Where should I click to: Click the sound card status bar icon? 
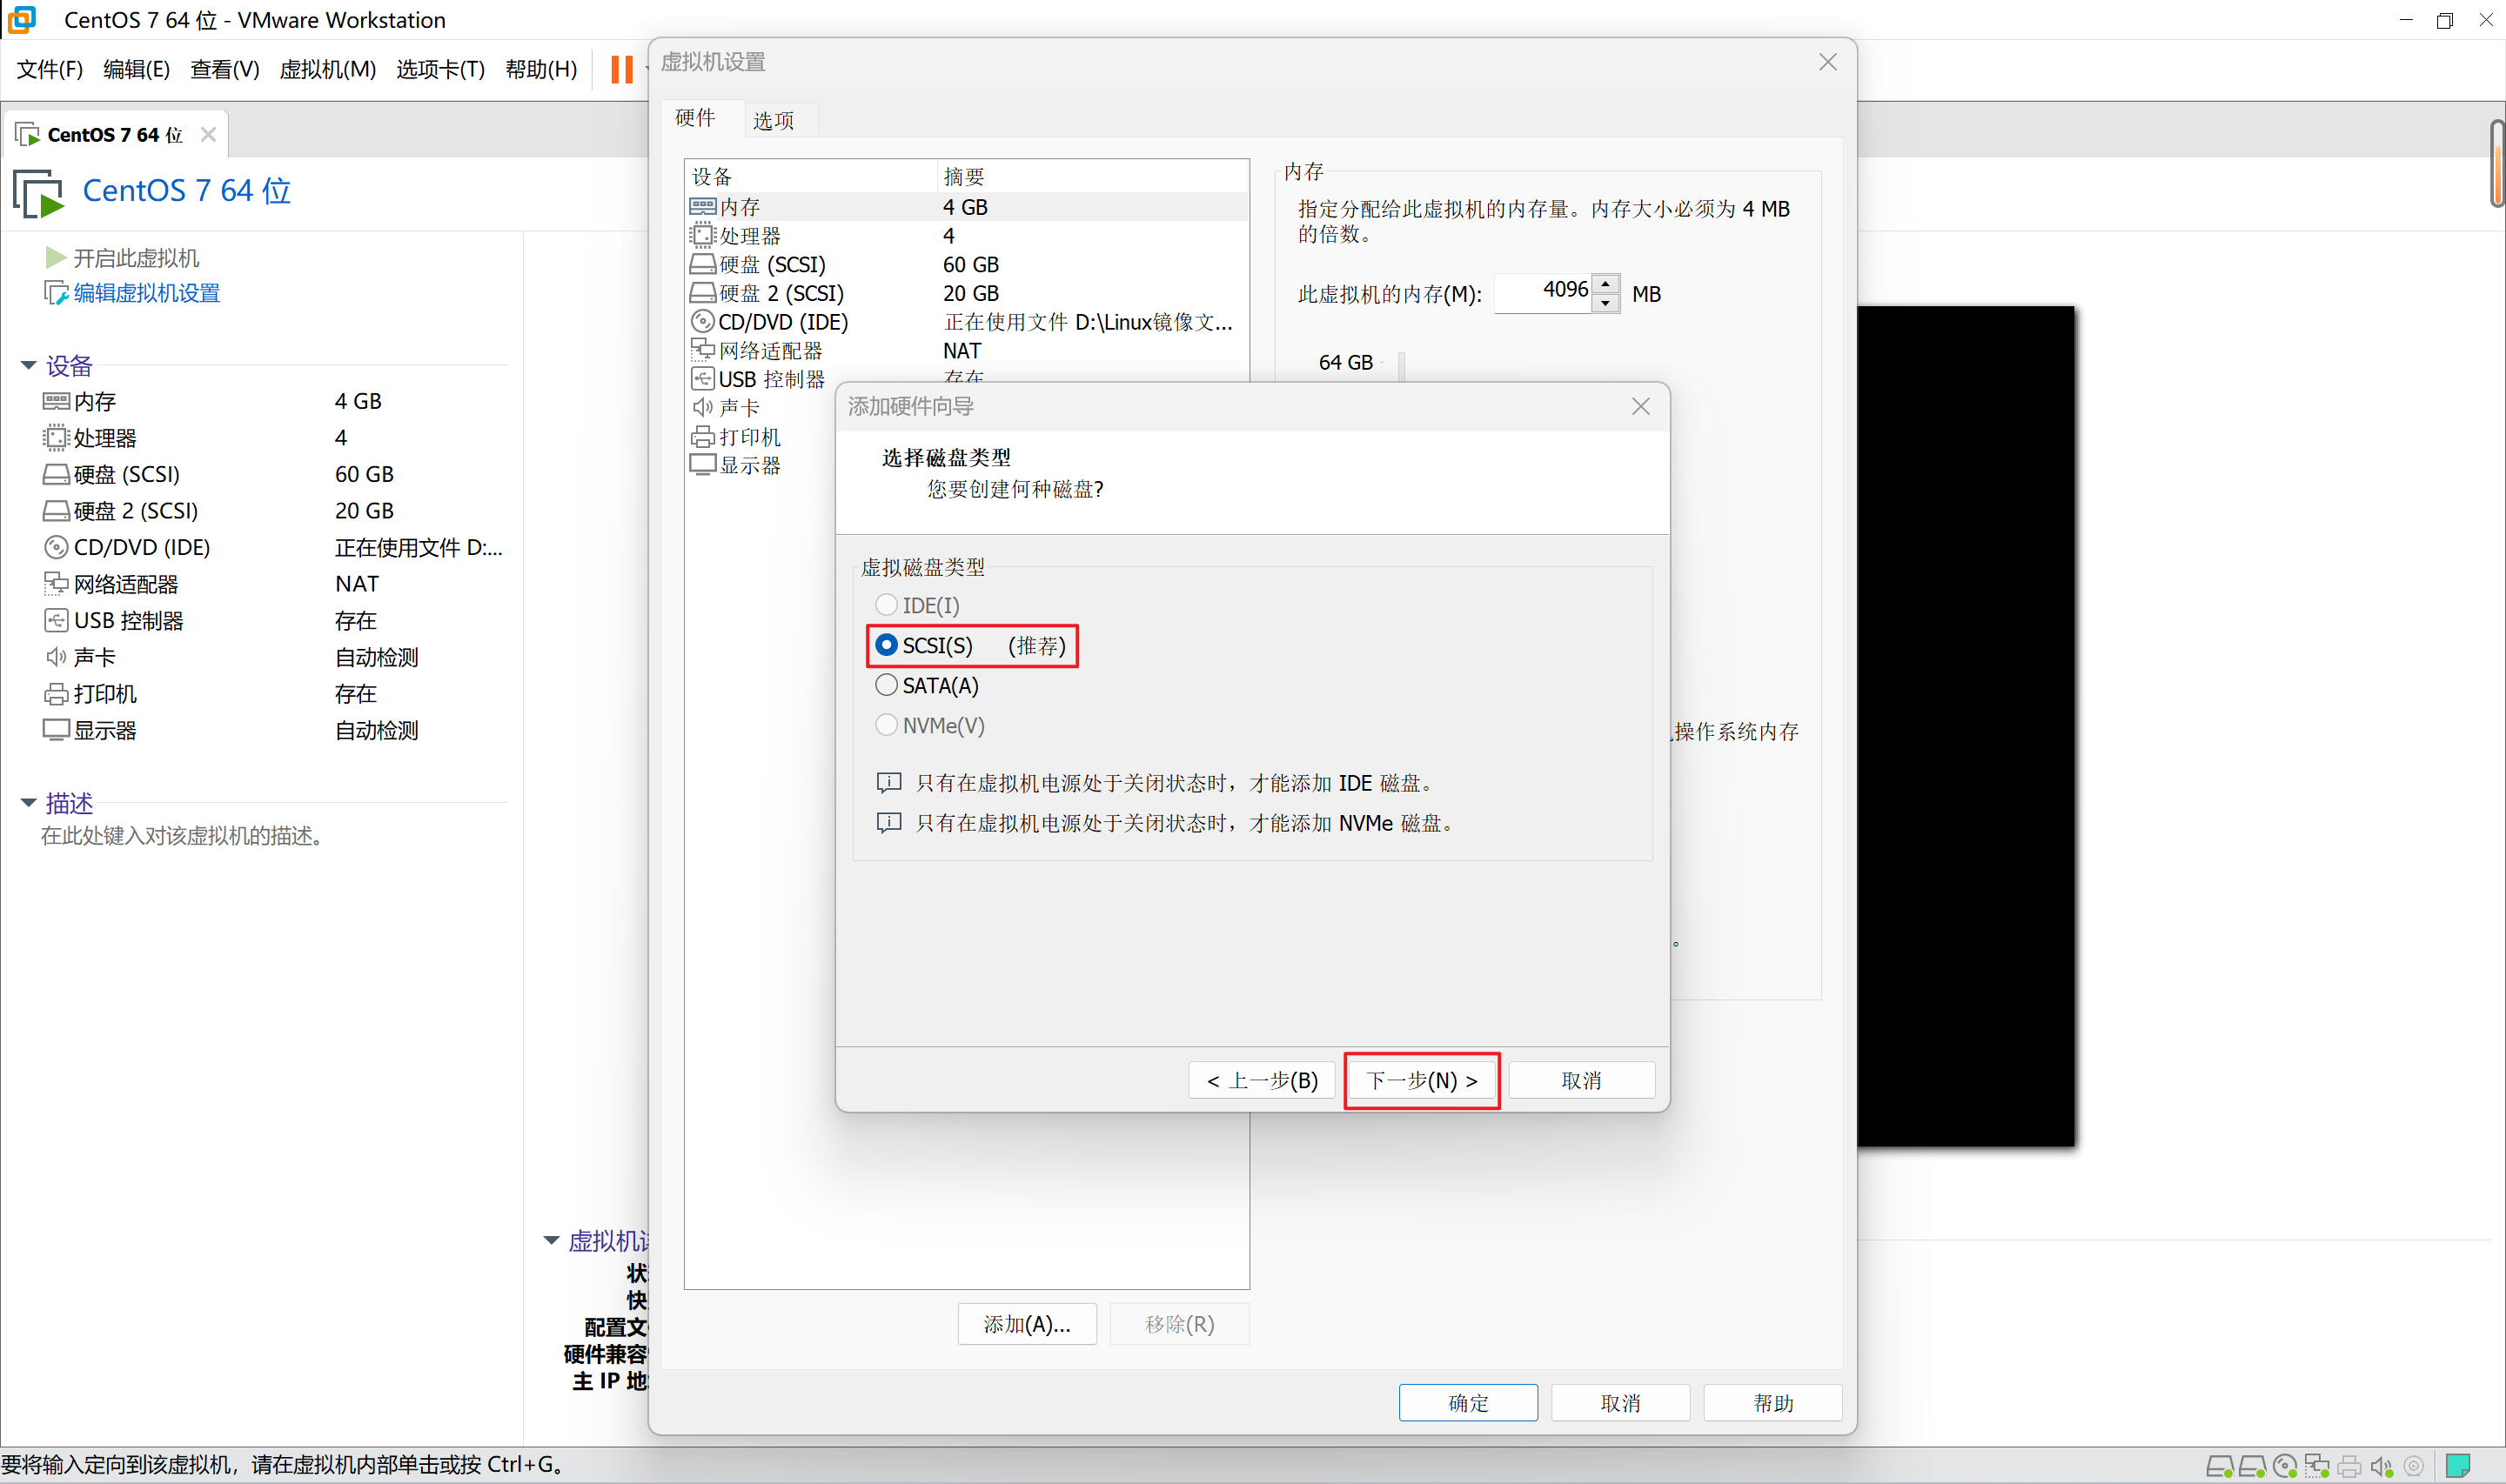coord(2381,1466)
